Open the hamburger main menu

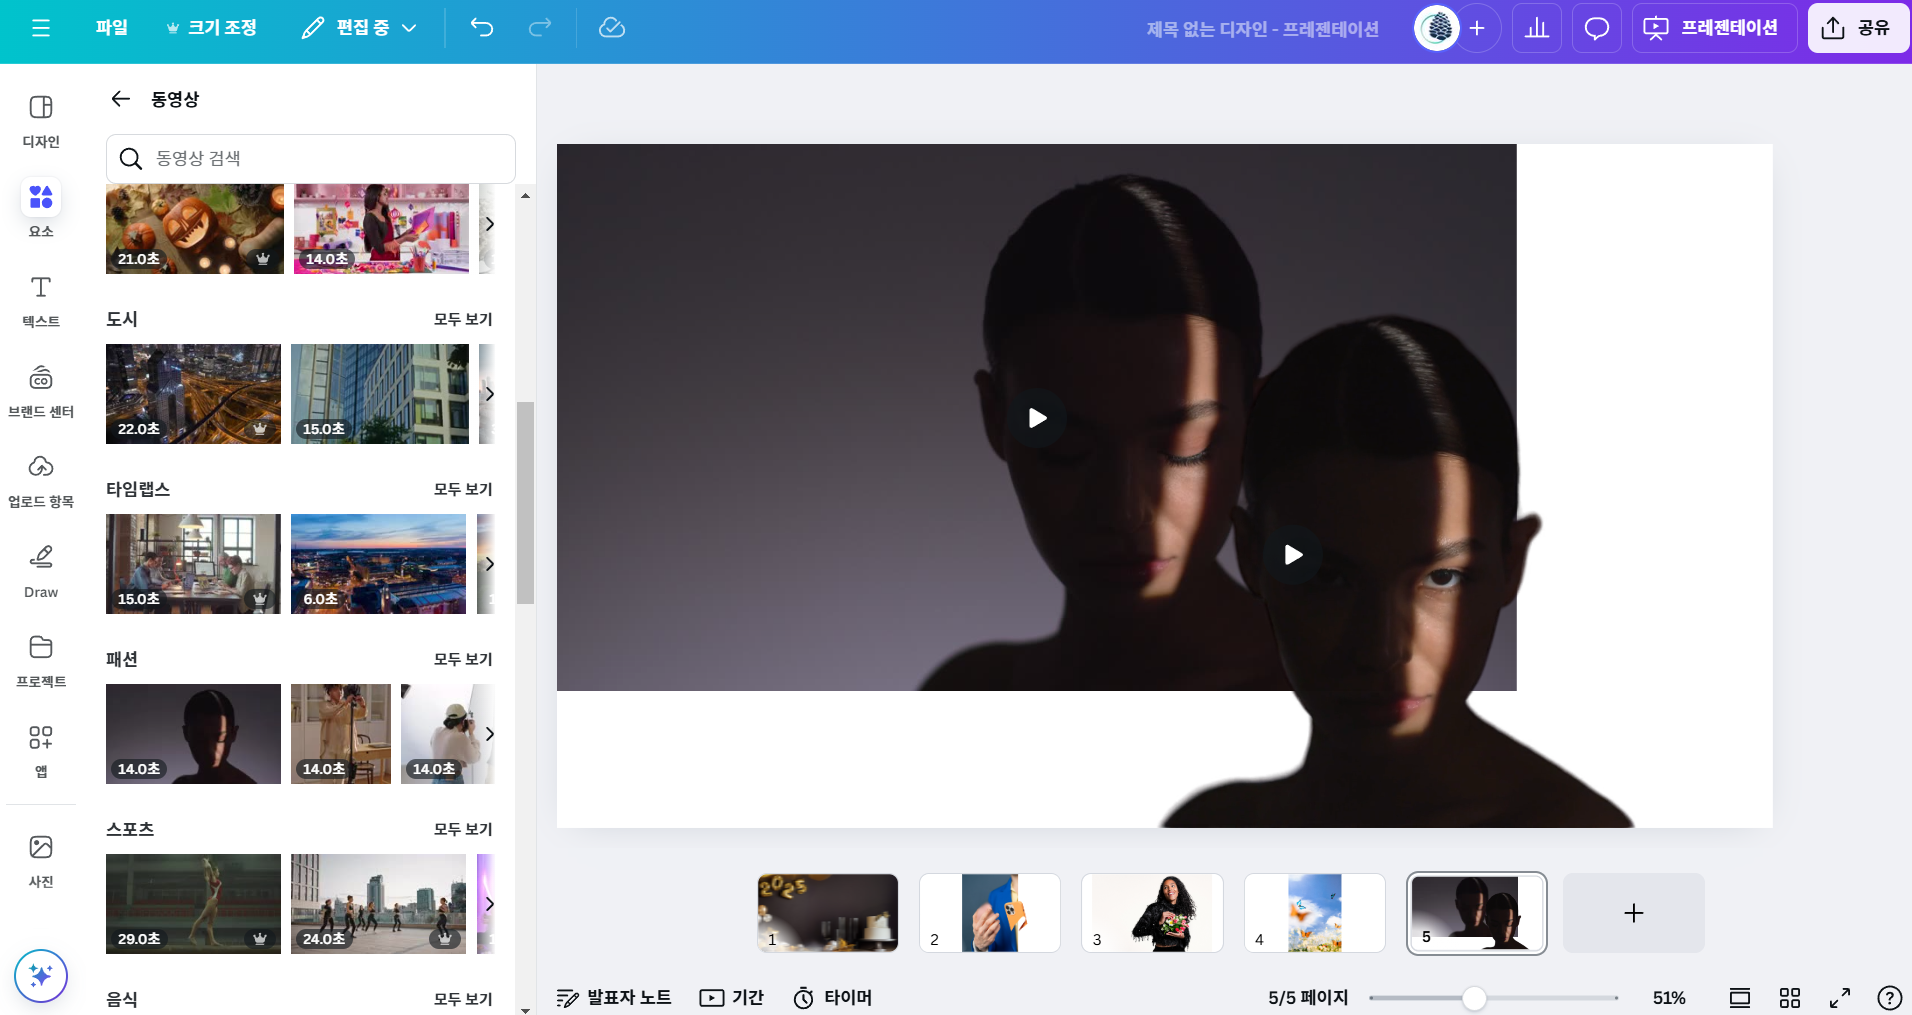(41, 28)
